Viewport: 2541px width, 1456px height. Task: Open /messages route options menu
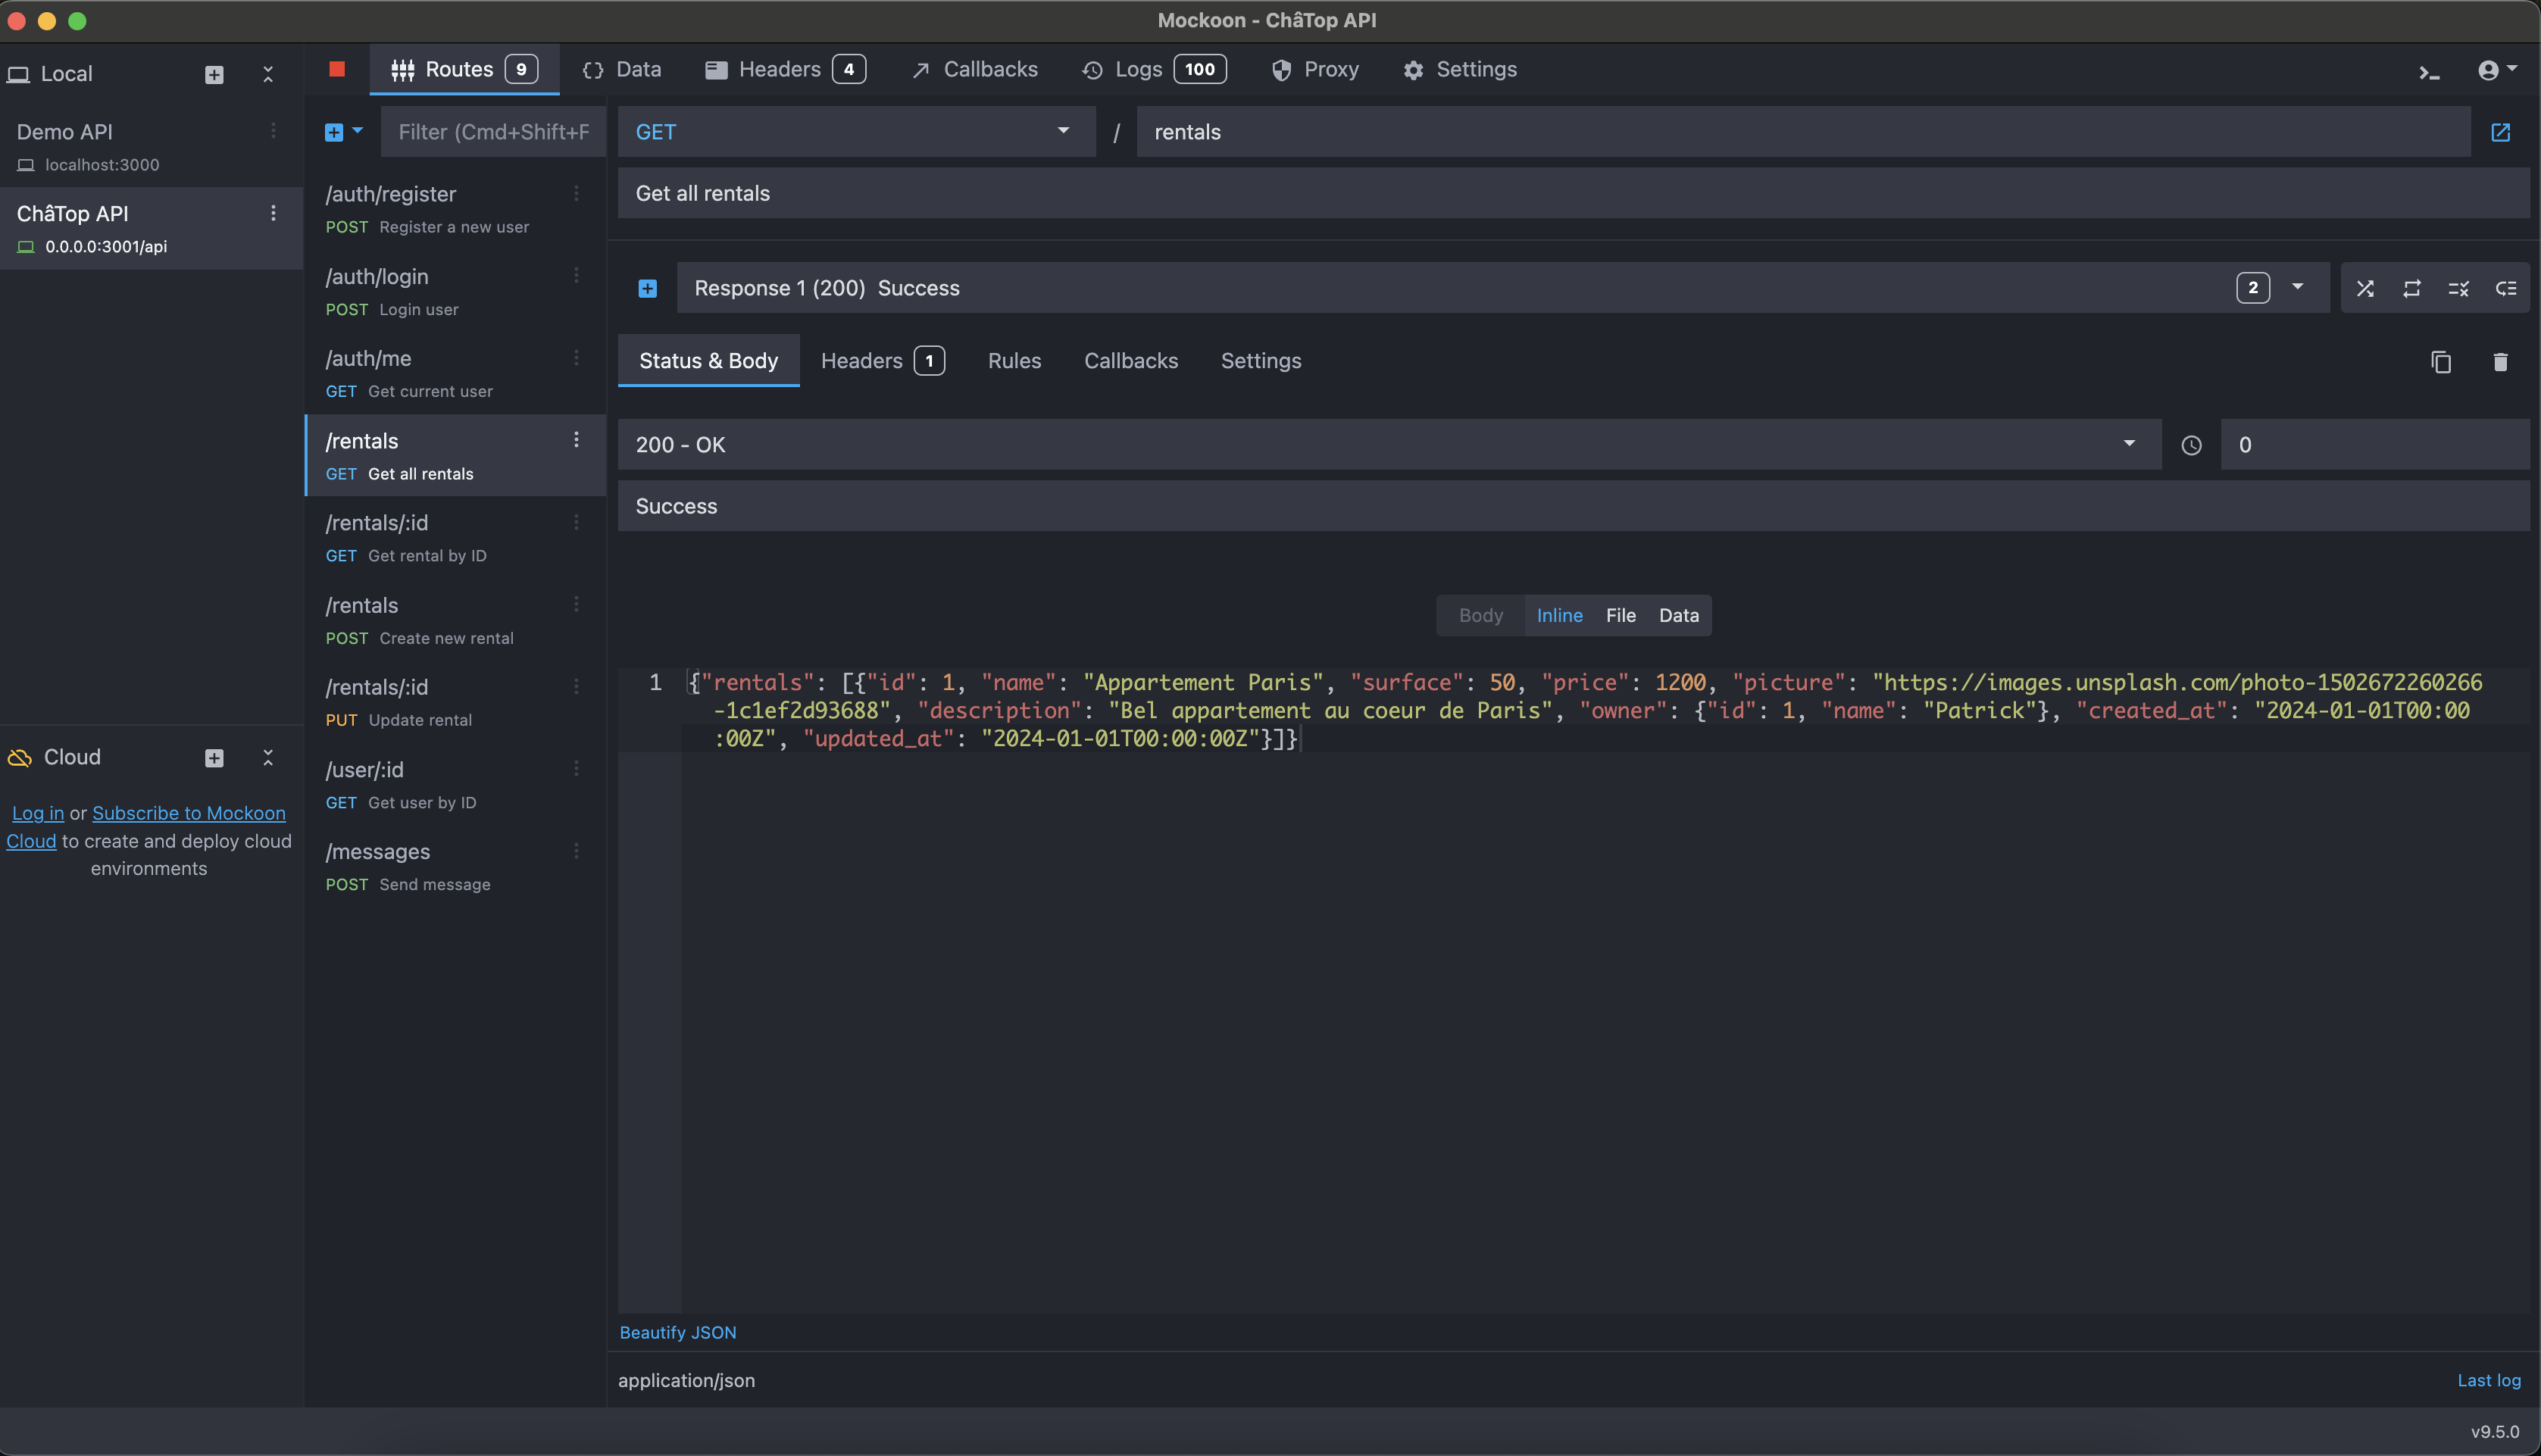pos(576,851)
